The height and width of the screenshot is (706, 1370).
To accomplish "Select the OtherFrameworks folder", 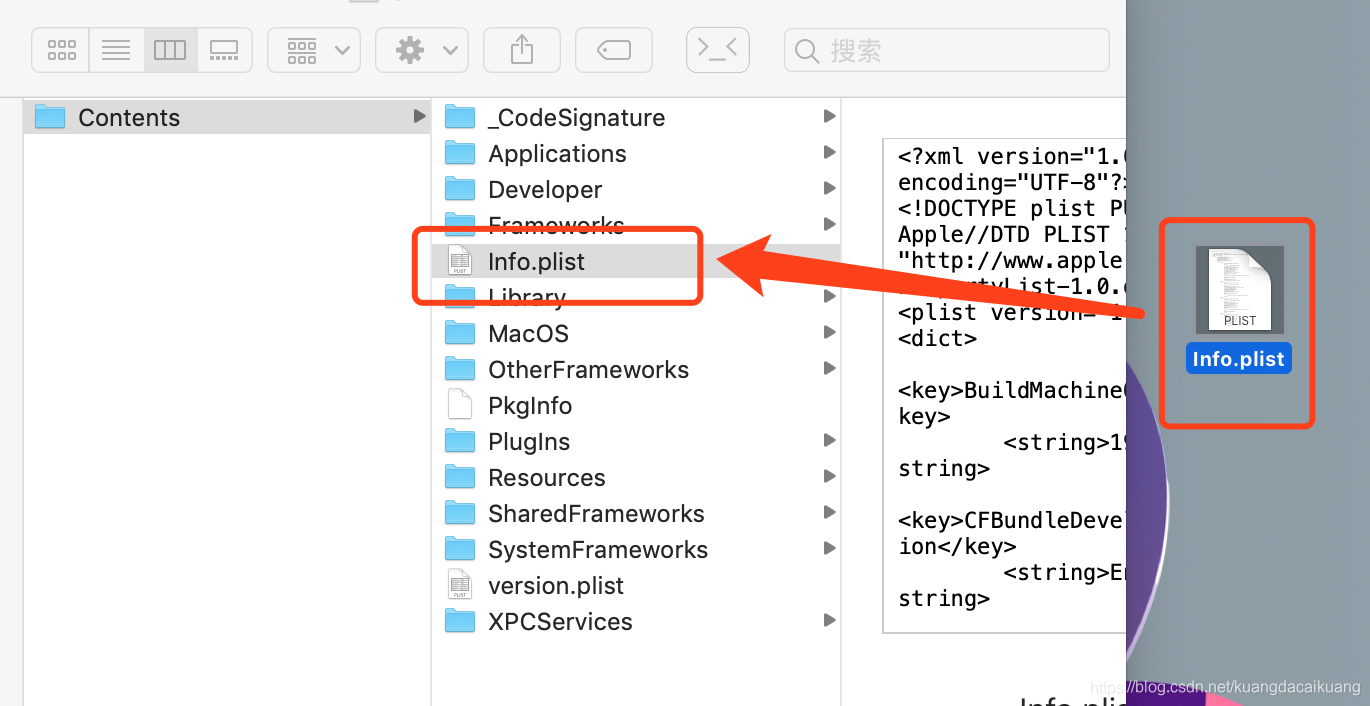I will pos(636,369).
